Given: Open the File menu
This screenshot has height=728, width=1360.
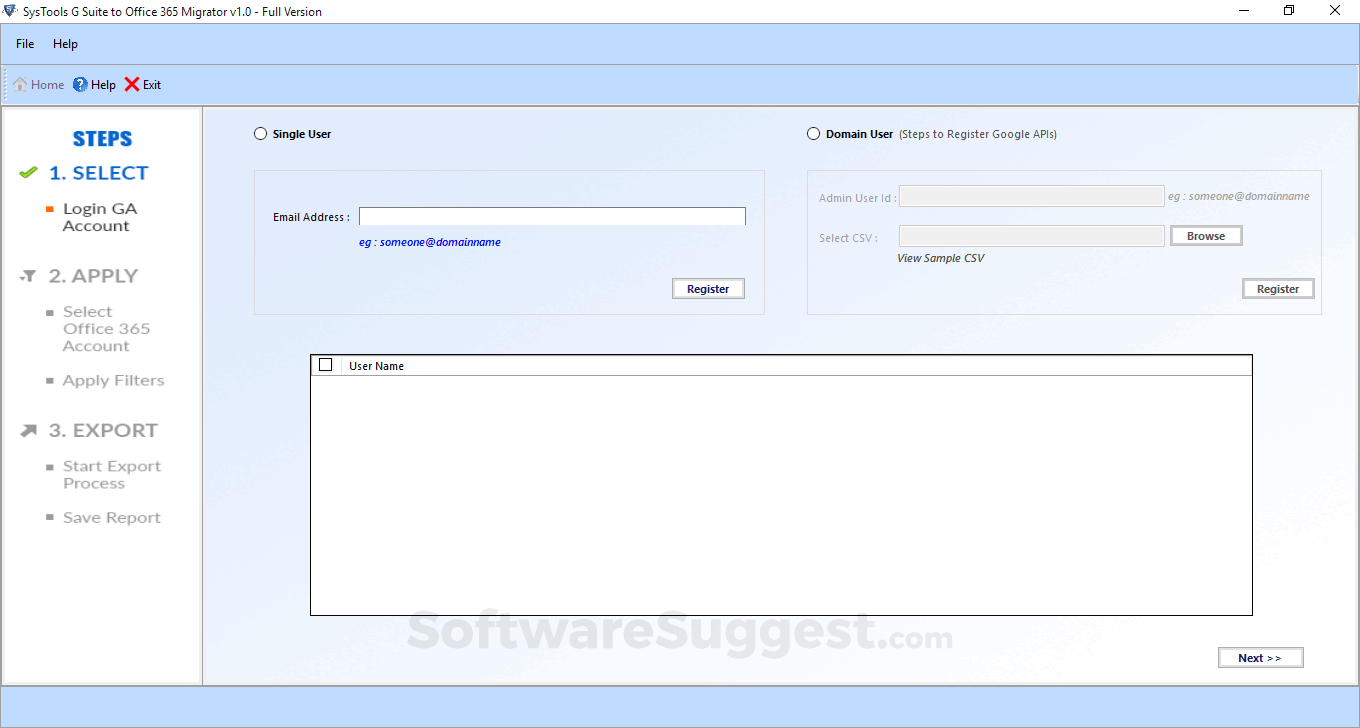Looking at the screenshot, I should click(25, 44).
